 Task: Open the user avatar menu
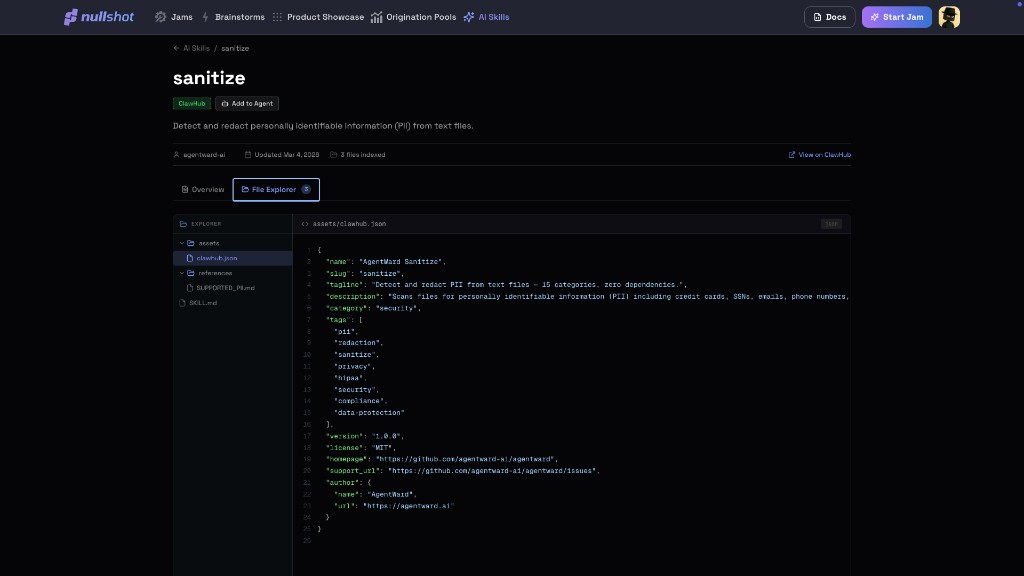(x=949, y=17)
